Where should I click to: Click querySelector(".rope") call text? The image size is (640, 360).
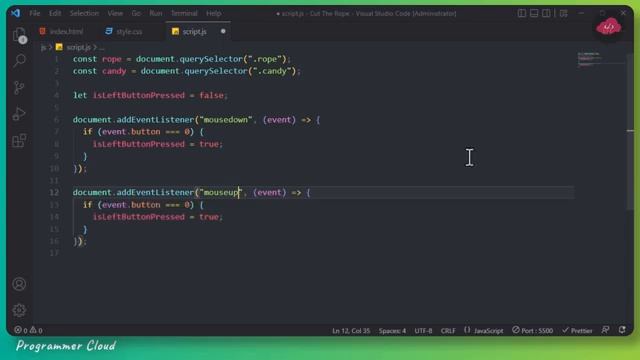pyautogui.click(x=233, y=59)
